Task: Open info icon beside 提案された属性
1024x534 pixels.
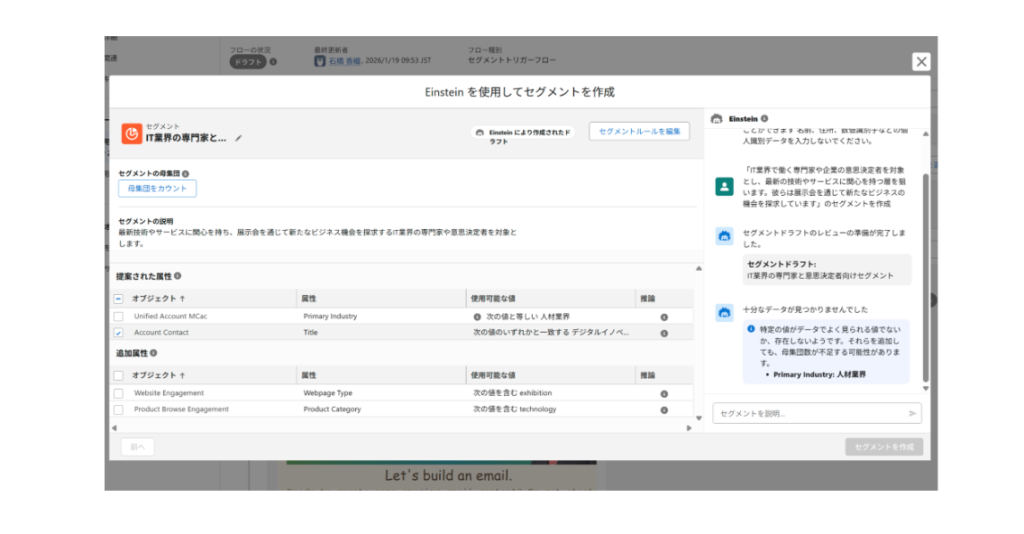Action: [178, 276]
